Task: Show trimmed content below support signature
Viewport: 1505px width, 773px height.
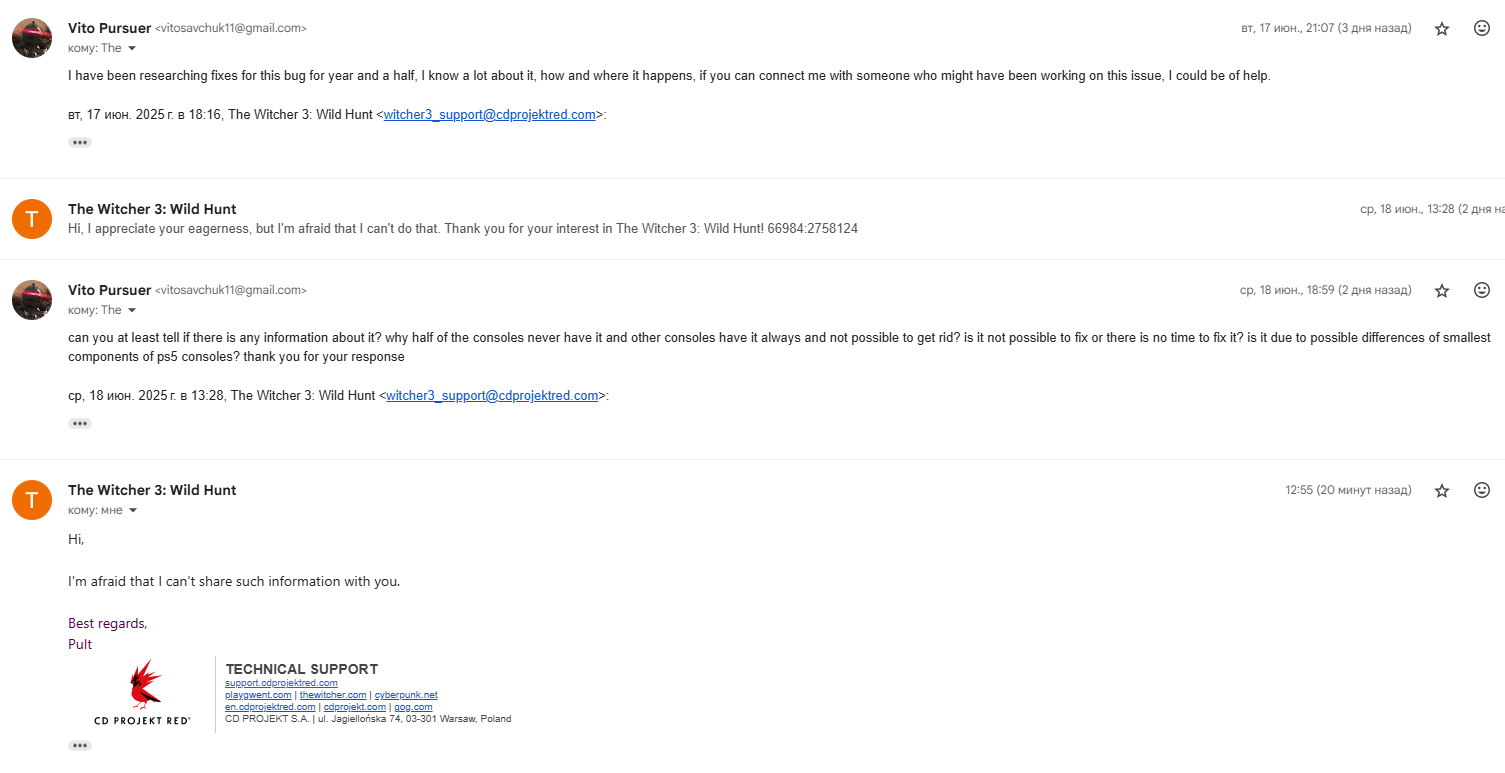Action: (x=80, y=745)
